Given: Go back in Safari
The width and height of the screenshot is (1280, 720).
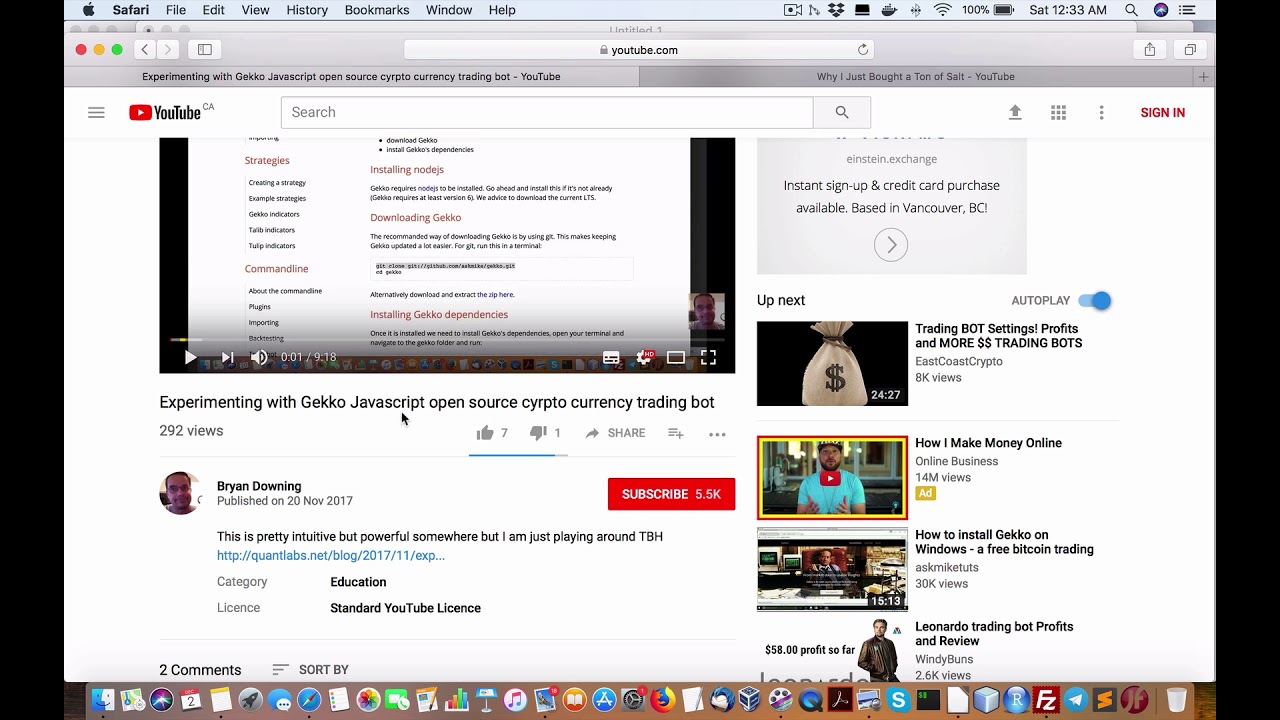Looking at the screenshot, I should [145, 49].
